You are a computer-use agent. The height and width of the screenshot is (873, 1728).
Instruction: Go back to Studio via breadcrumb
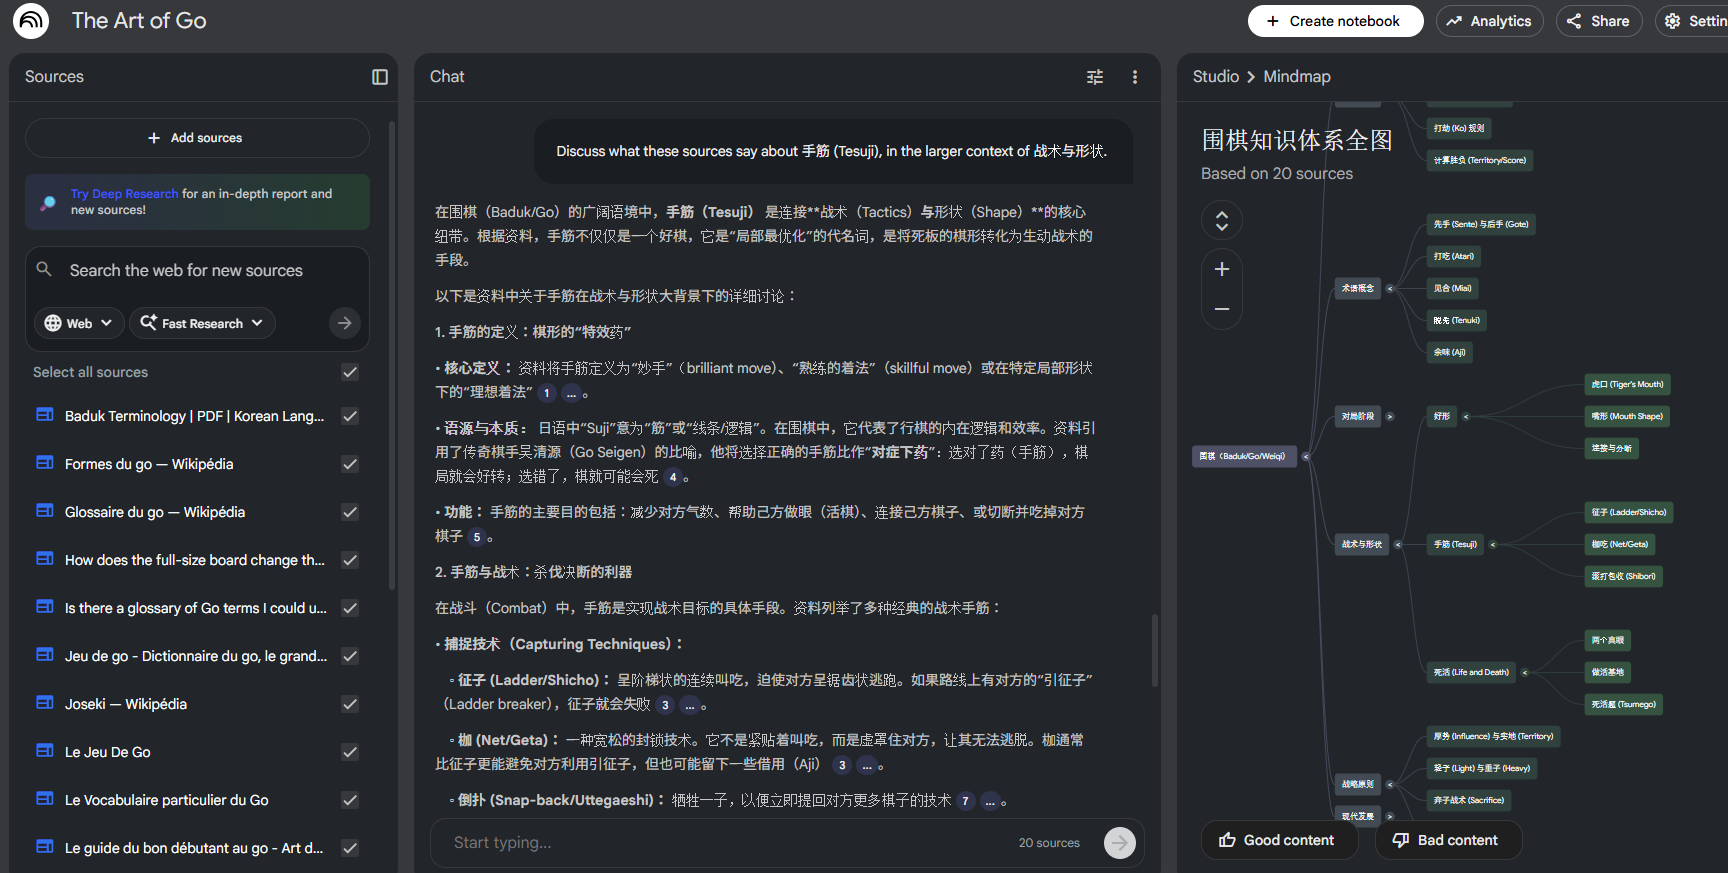pyautogui.click(x=1216, y=77)
